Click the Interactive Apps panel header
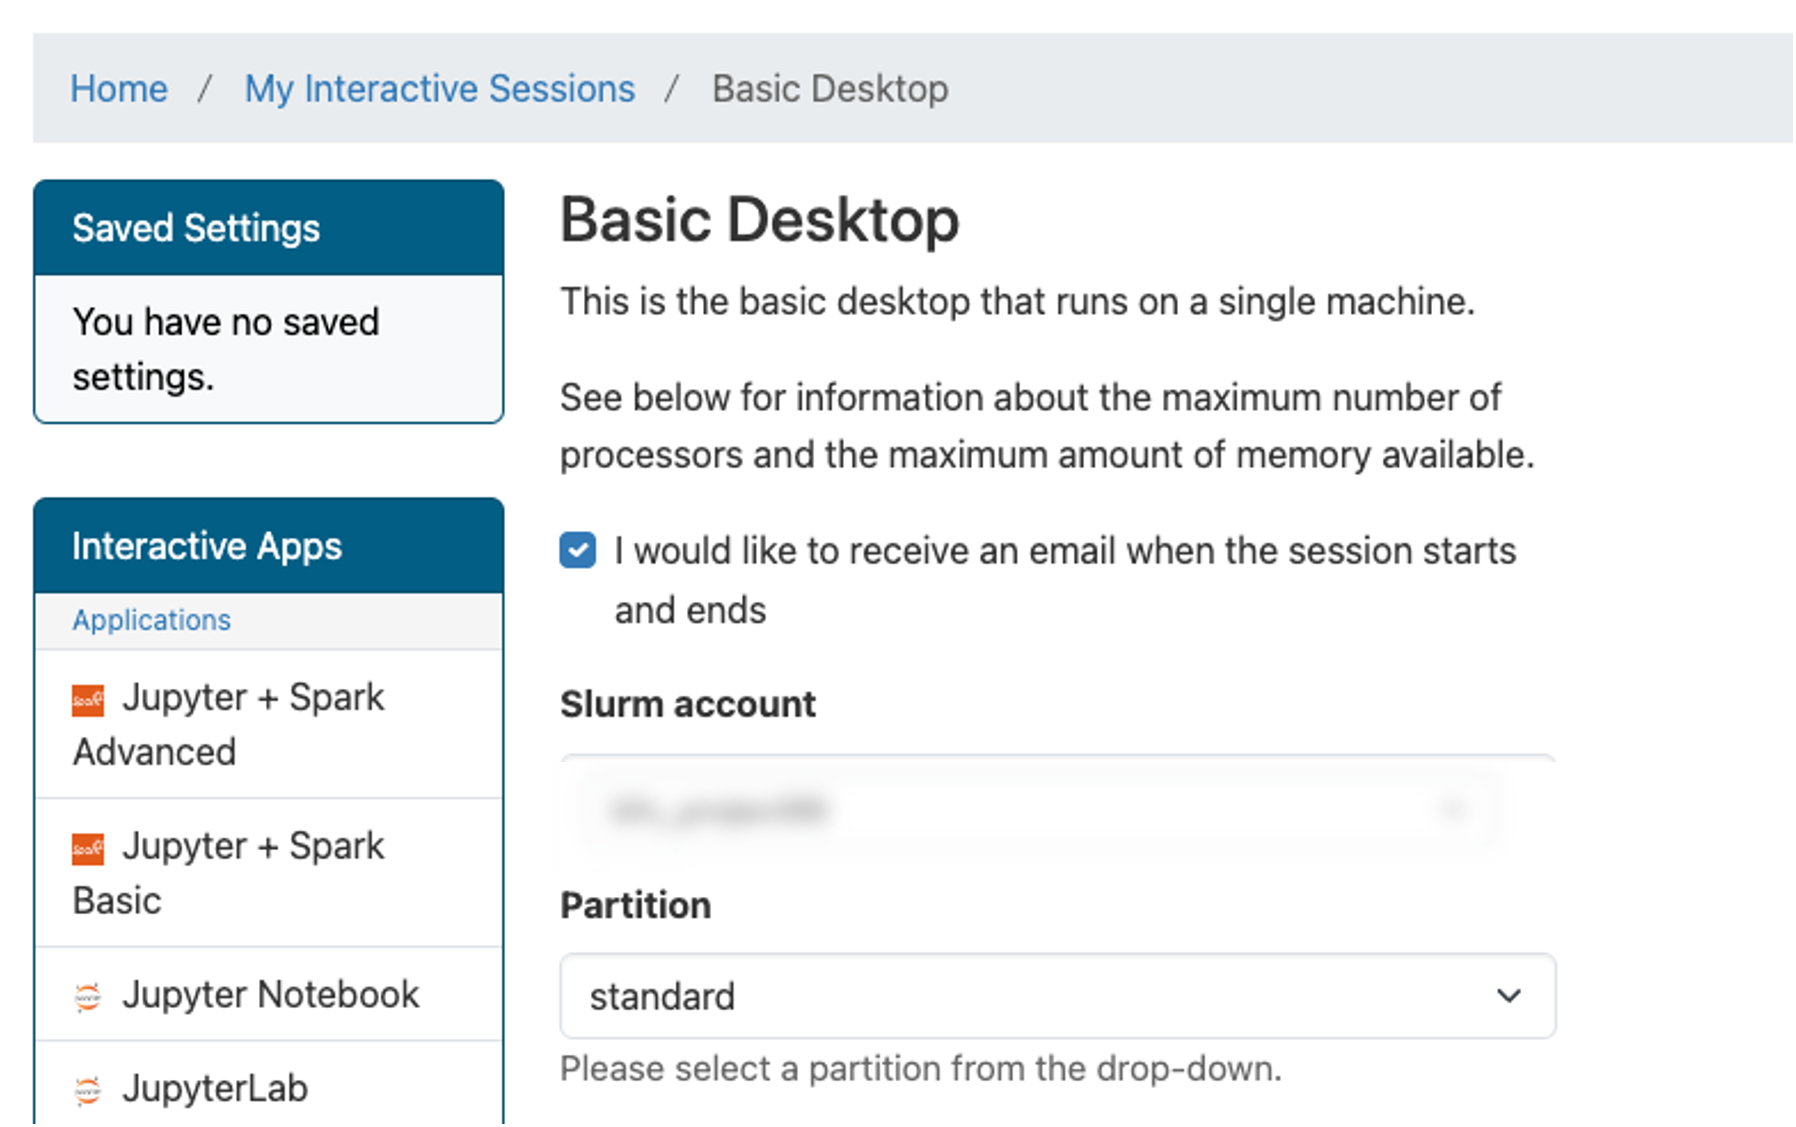The image size is (1796, 1127). pos(207,546)
